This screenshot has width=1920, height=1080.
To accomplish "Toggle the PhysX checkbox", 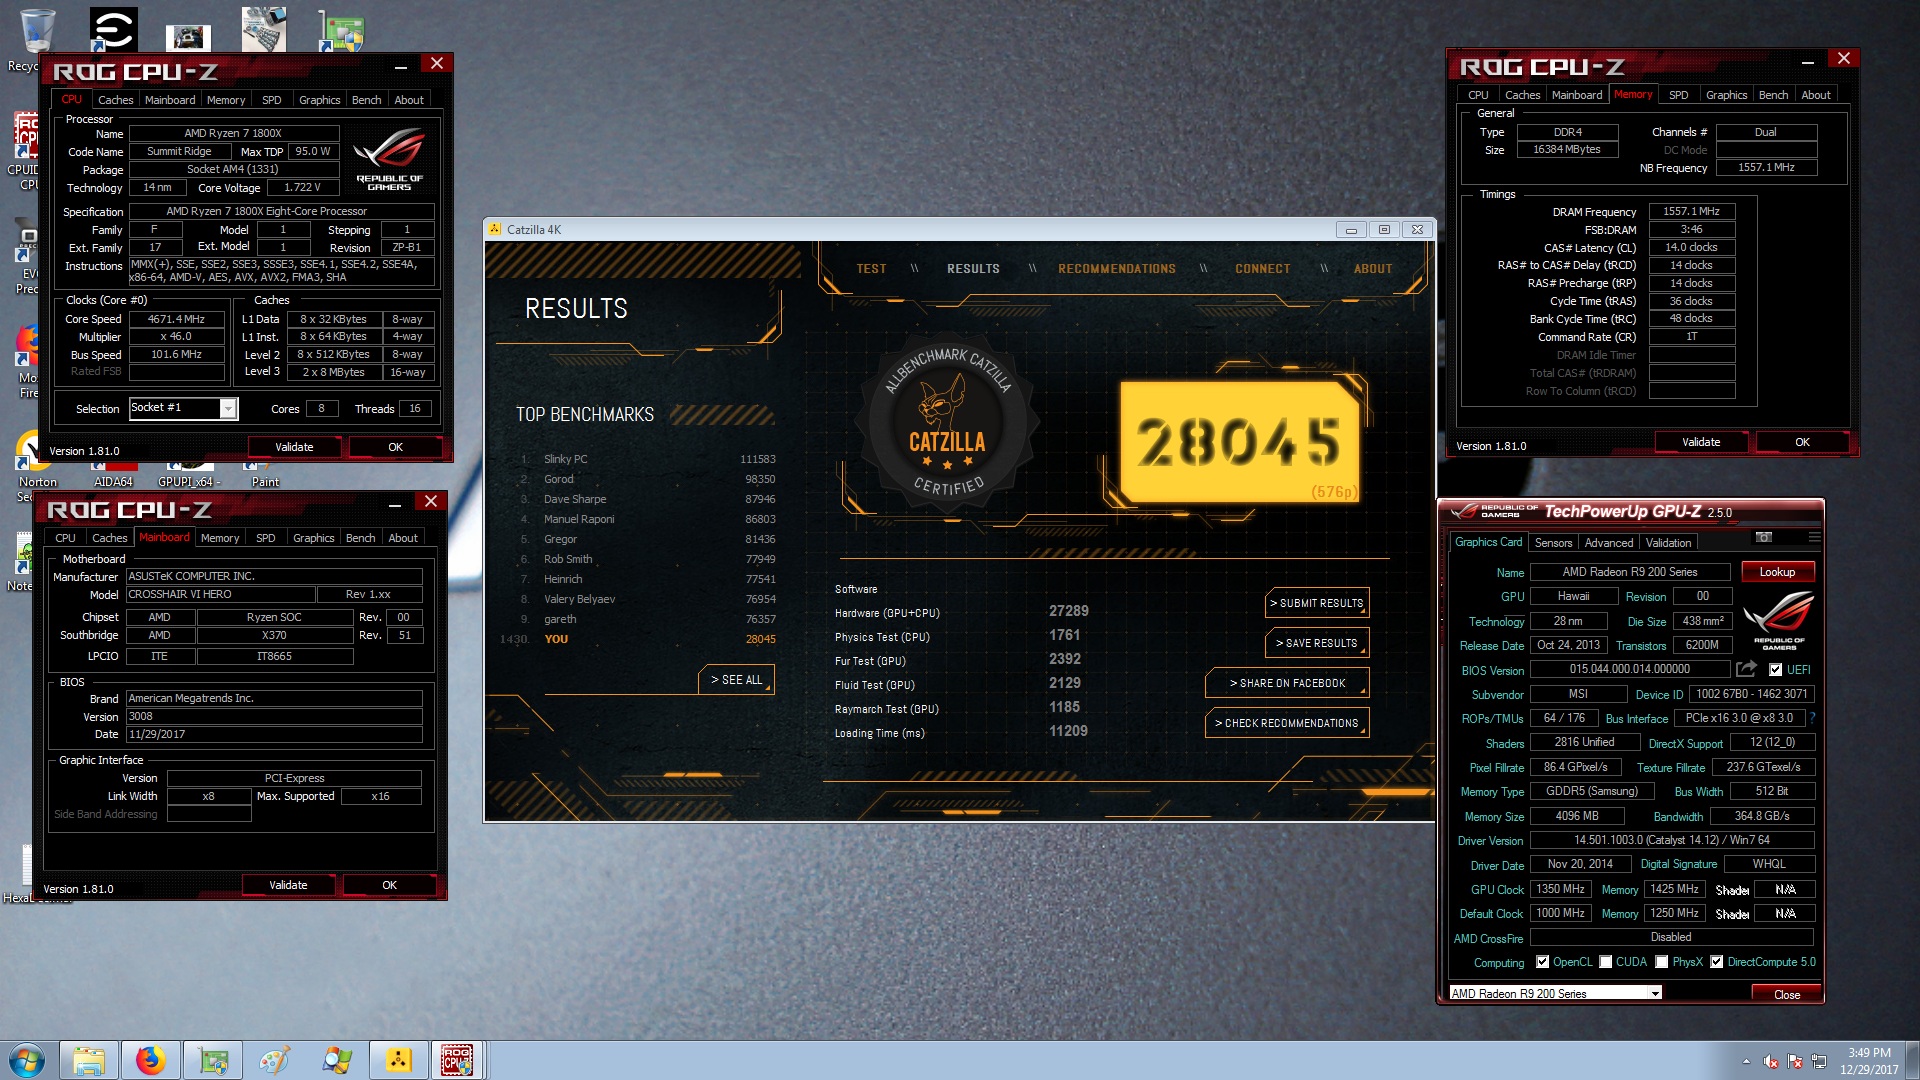I will [x=1661, y=962].
